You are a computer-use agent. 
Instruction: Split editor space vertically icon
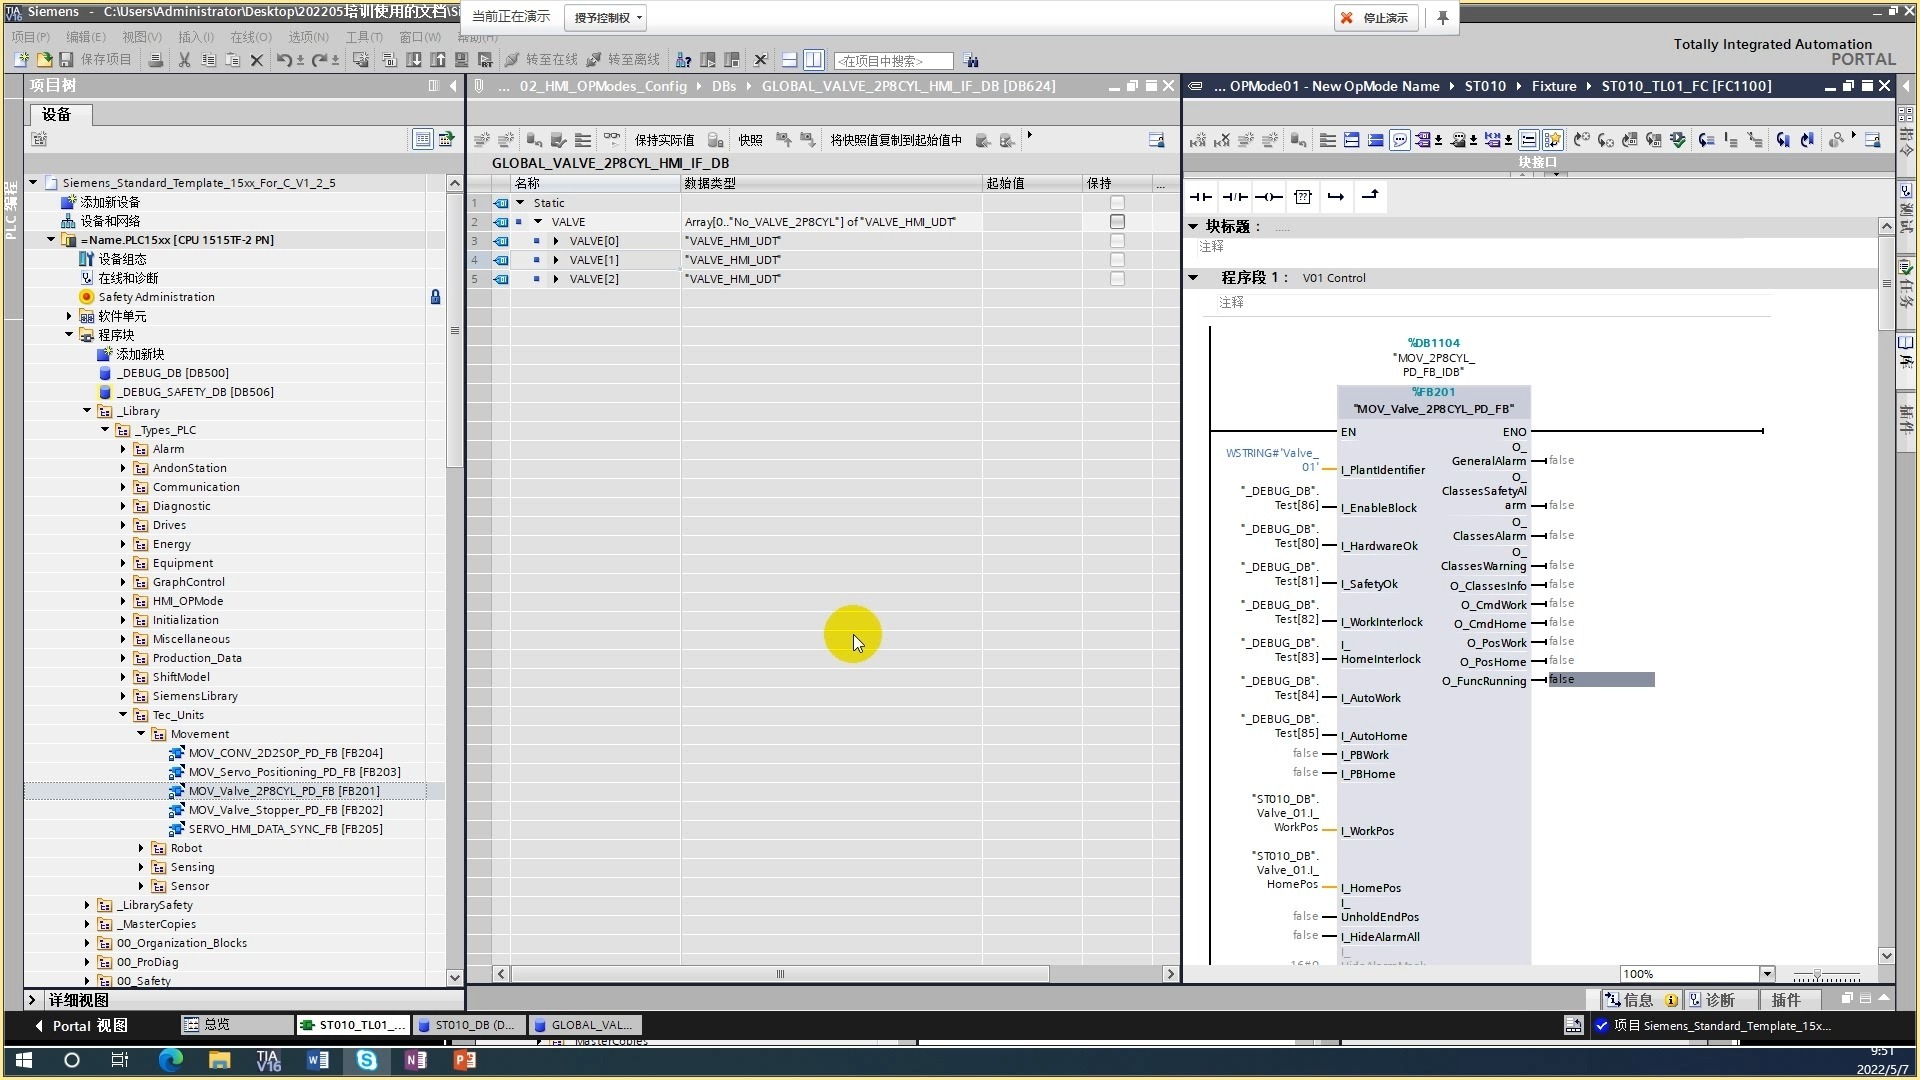[x=814, y=60]
